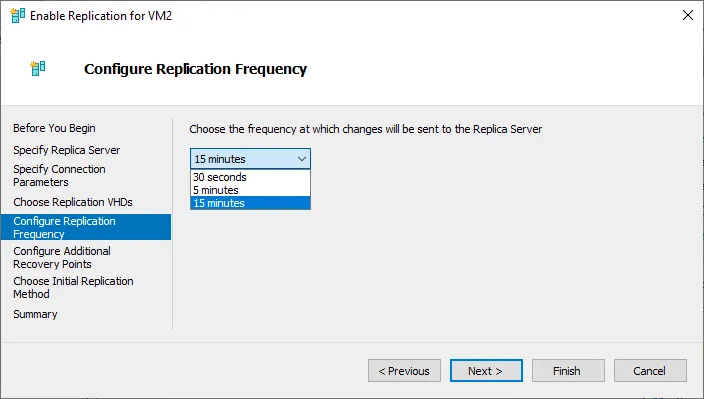Open Configure Additional Recovery Points step
Screen dimensions: 704x399
coord(62,257)
